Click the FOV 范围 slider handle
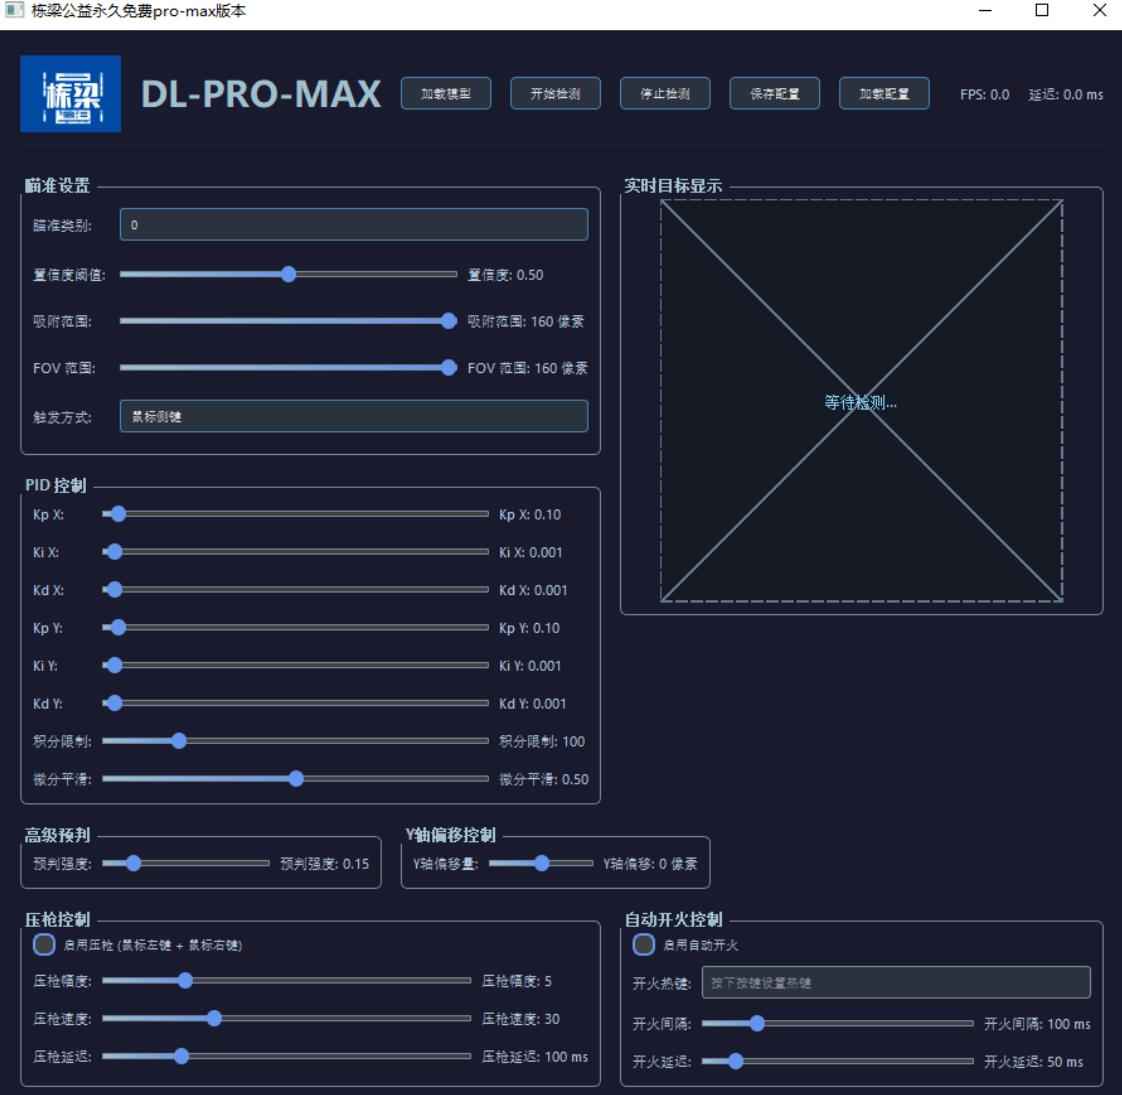The height and width of the screenshot is (1095, 1122). [450, 368]
